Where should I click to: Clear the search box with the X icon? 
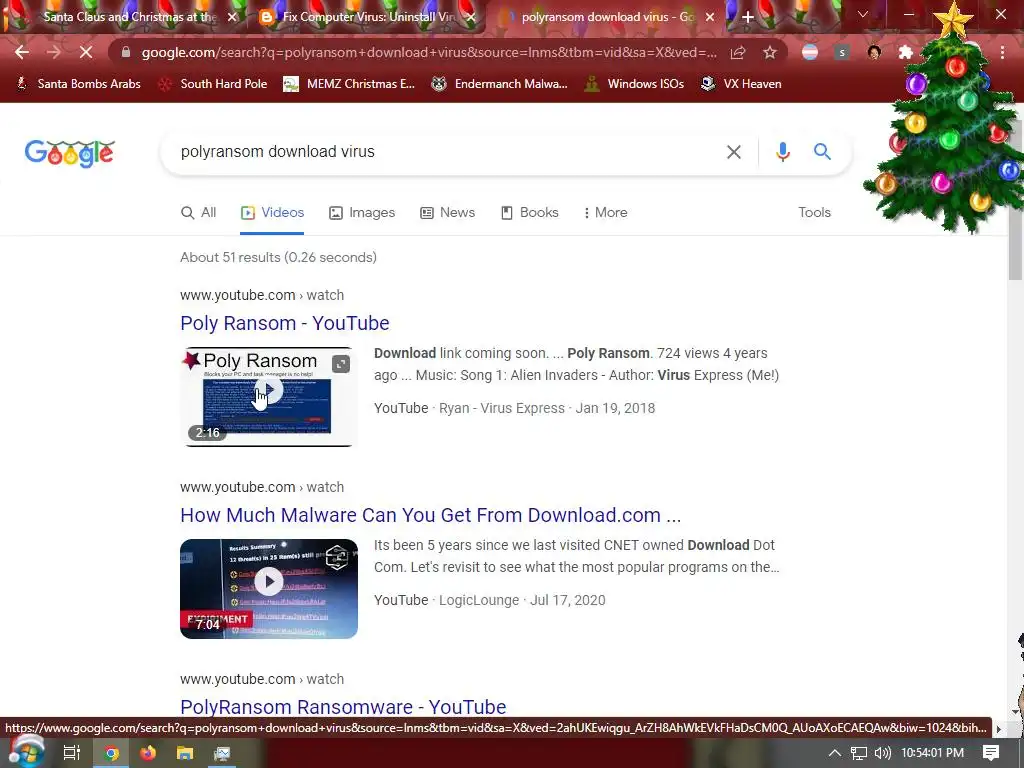[x=734, y=152]
